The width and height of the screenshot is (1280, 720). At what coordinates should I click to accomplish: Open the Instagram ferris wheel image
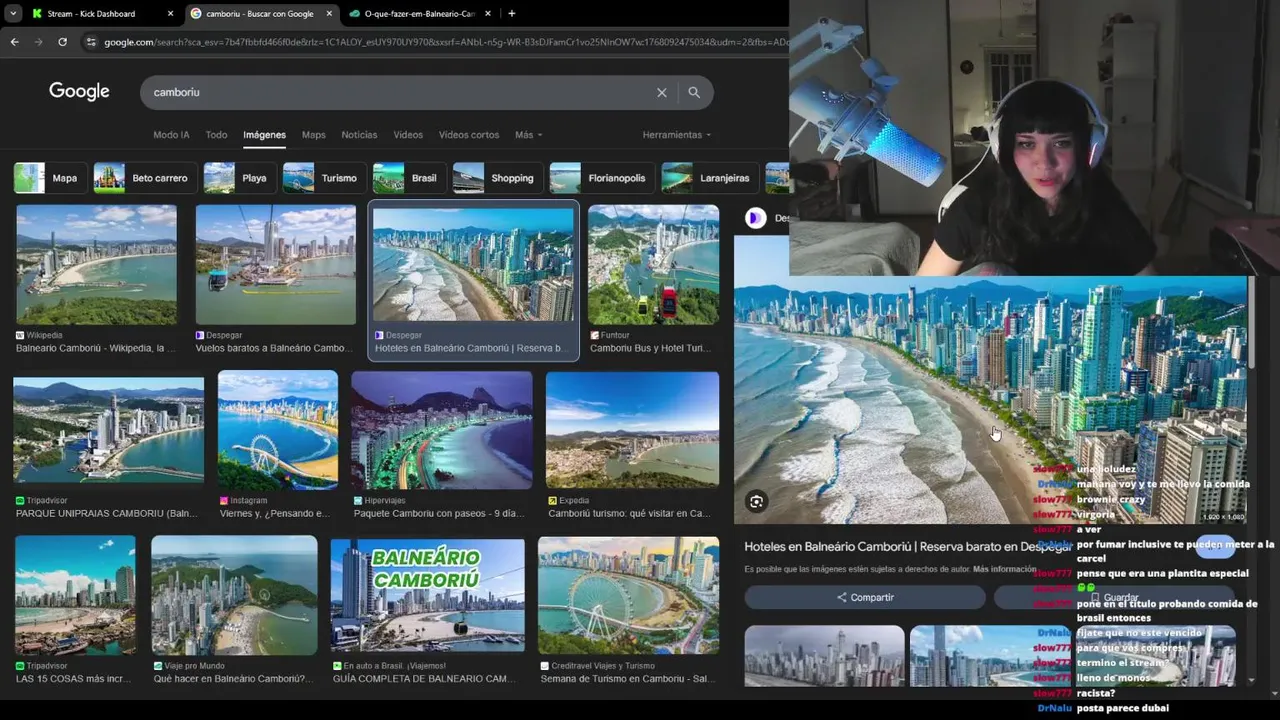(x=278, y=430)
